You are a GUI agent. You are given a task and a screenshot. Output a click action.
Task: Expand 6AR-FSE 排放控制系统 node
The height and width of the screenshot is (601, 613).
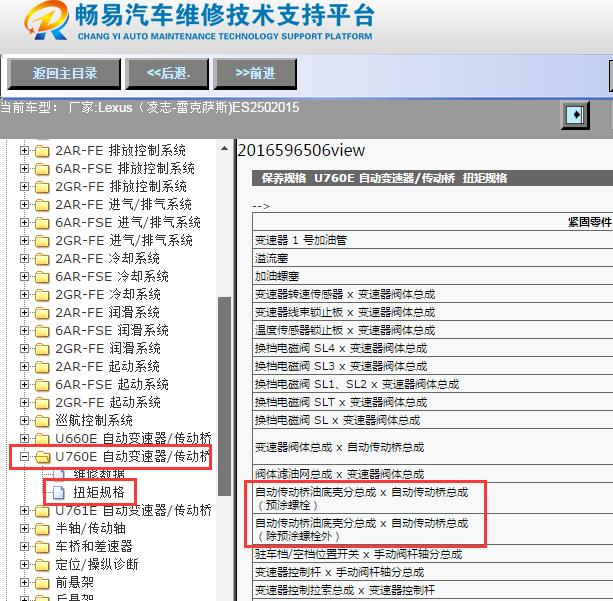point(24,169)
